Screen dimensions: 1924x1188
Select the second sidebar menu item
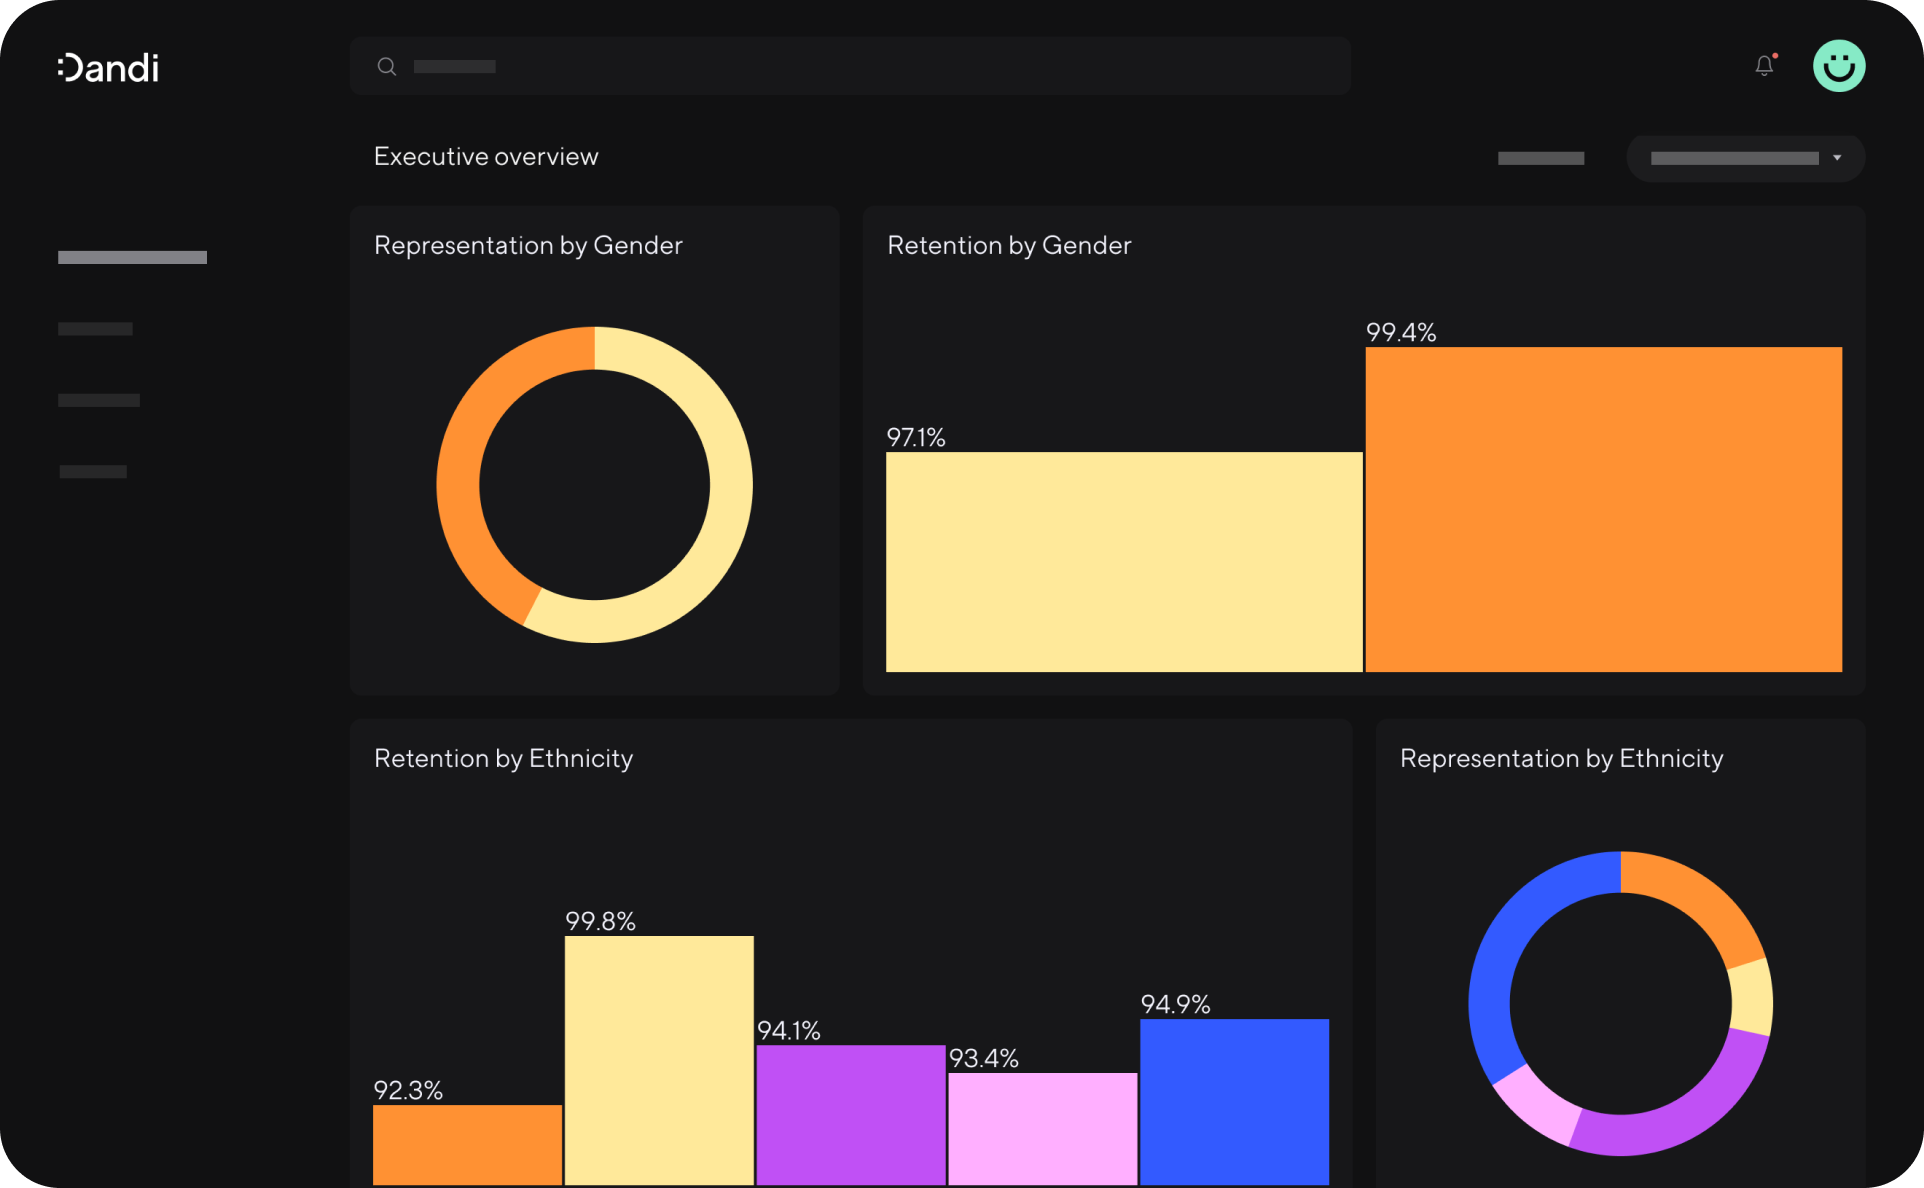tap(95, 329)
